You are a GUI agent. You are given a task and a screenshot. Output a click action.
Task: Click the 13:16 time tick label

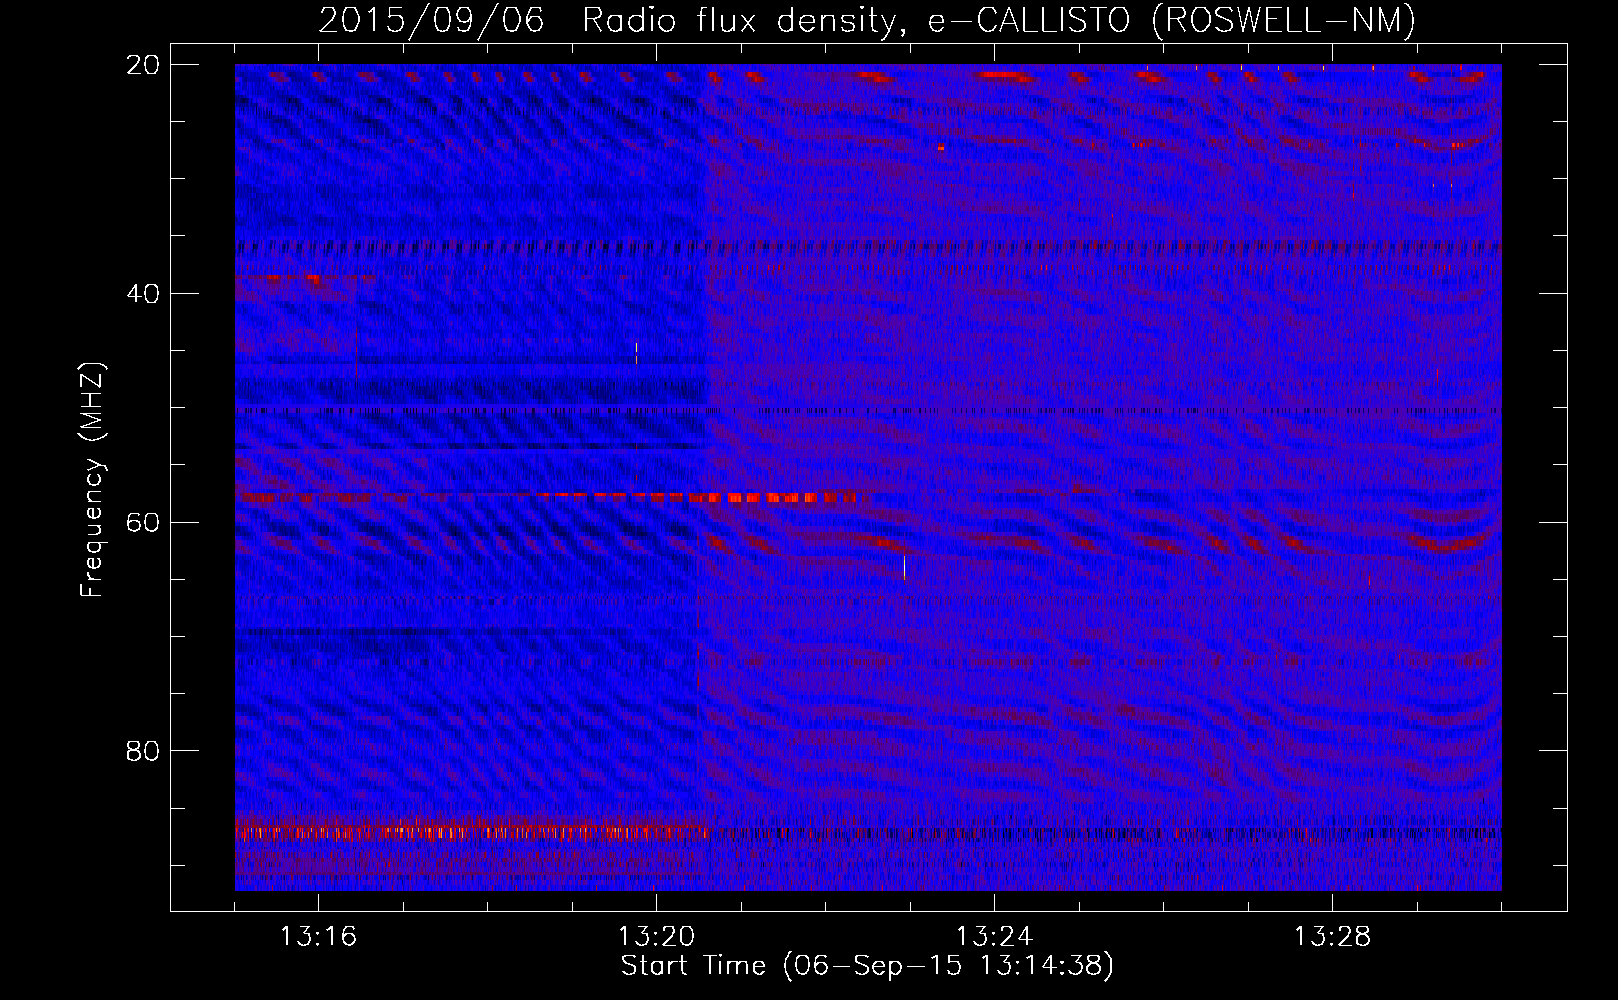(318, 937)
